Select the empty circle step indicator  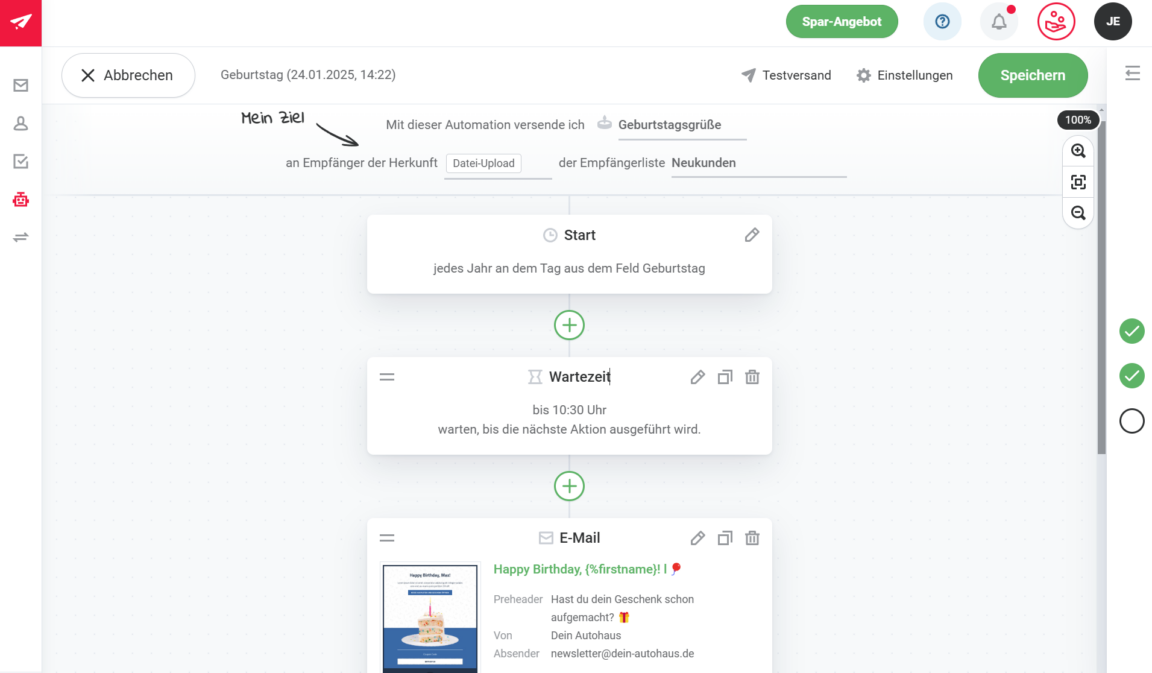click(1131, 421)
